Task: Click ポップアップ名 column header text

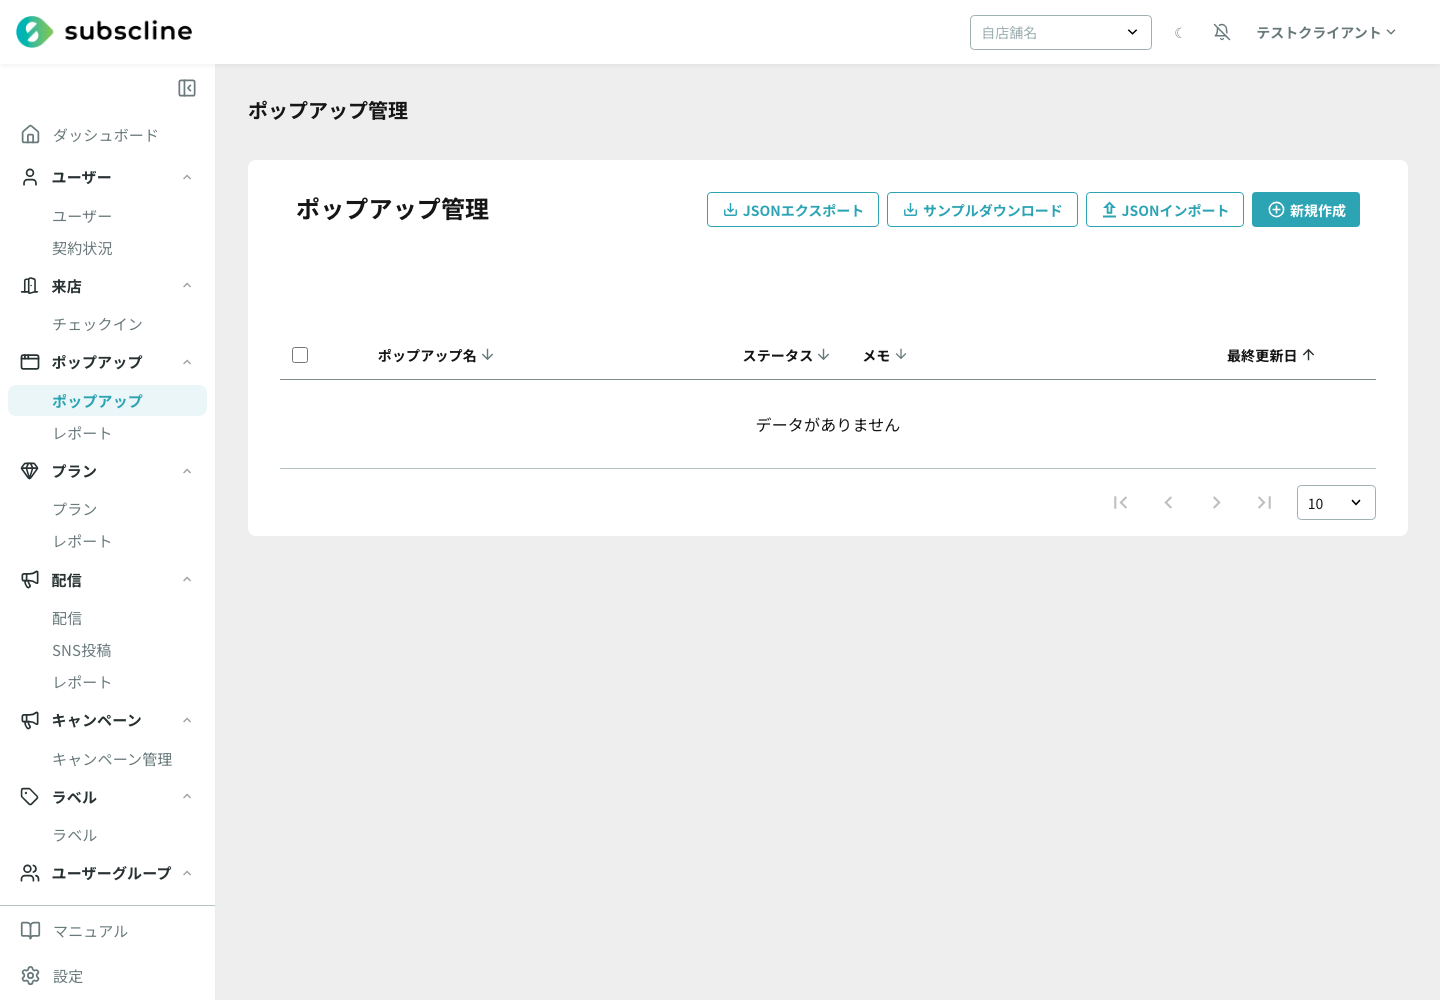Action: 427,355
